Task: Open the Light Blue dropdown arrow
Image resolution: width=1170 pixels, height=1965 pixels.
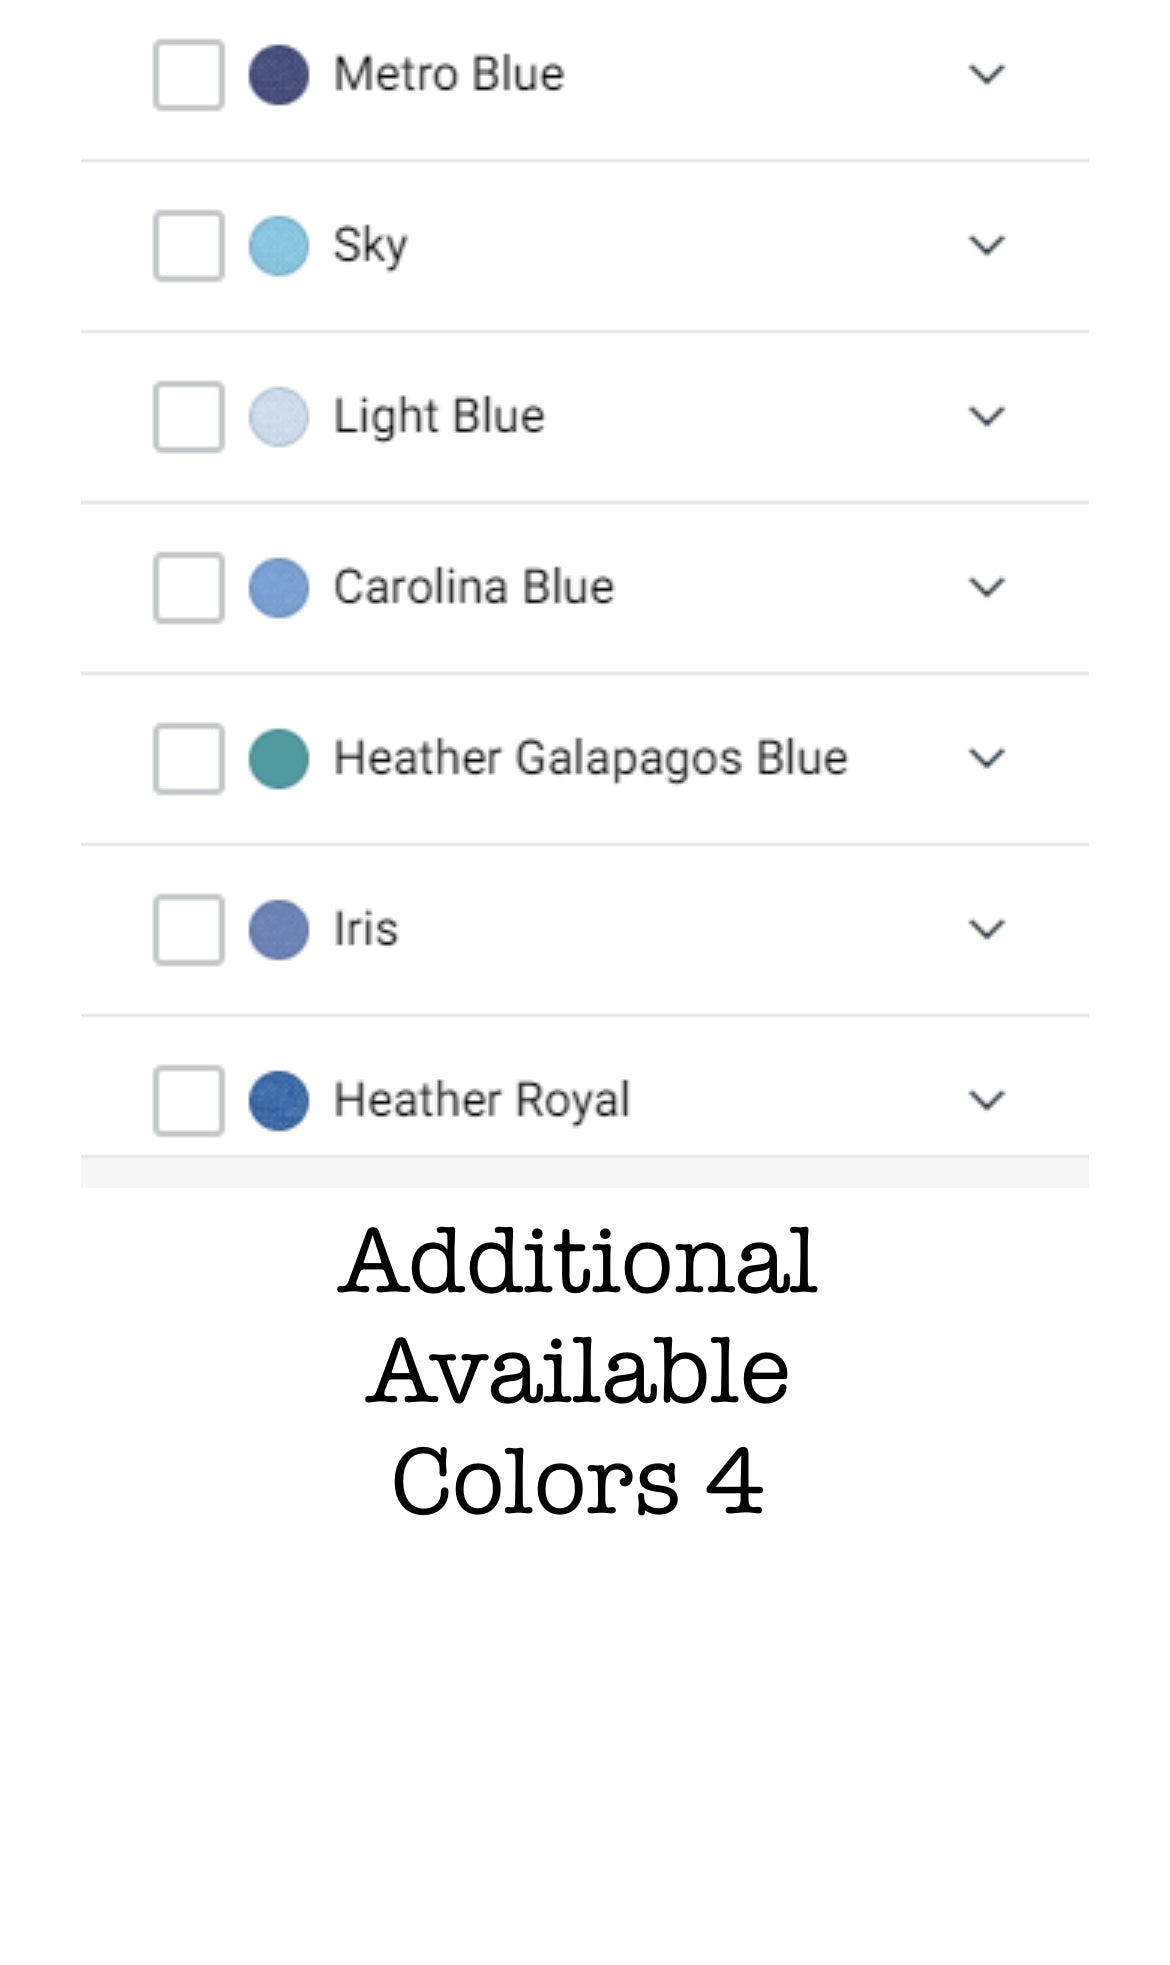Action: click(986, 417)
